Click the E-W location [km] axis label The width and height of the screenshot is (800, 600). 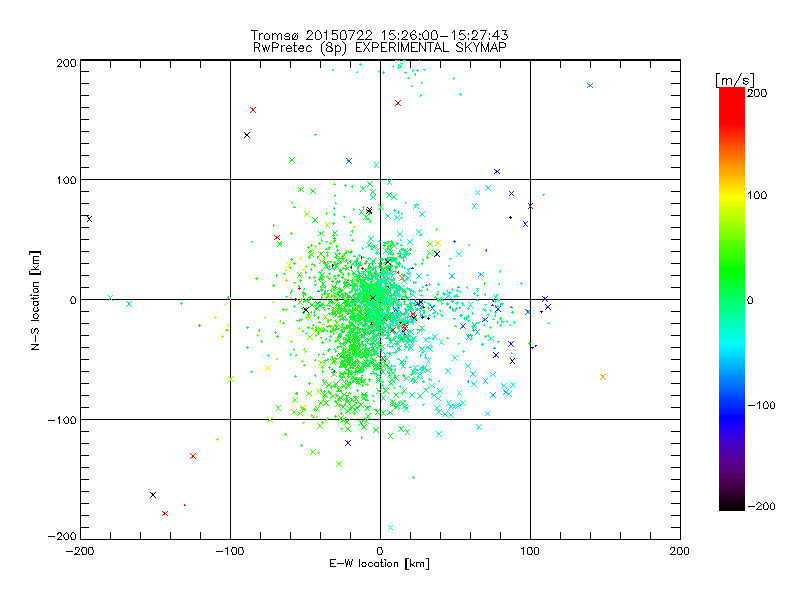379,564
